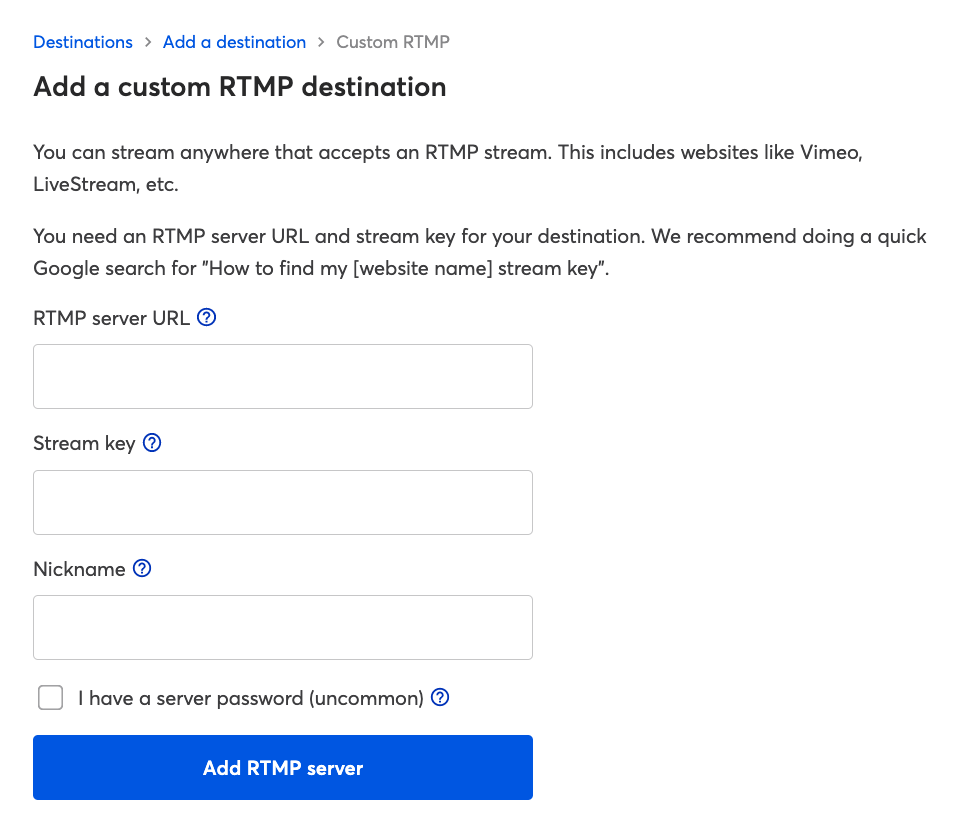954x824 pixels.
Task: Click the paragraph mentioning Vimeo and LiveStream
Action: coord(447,169)
